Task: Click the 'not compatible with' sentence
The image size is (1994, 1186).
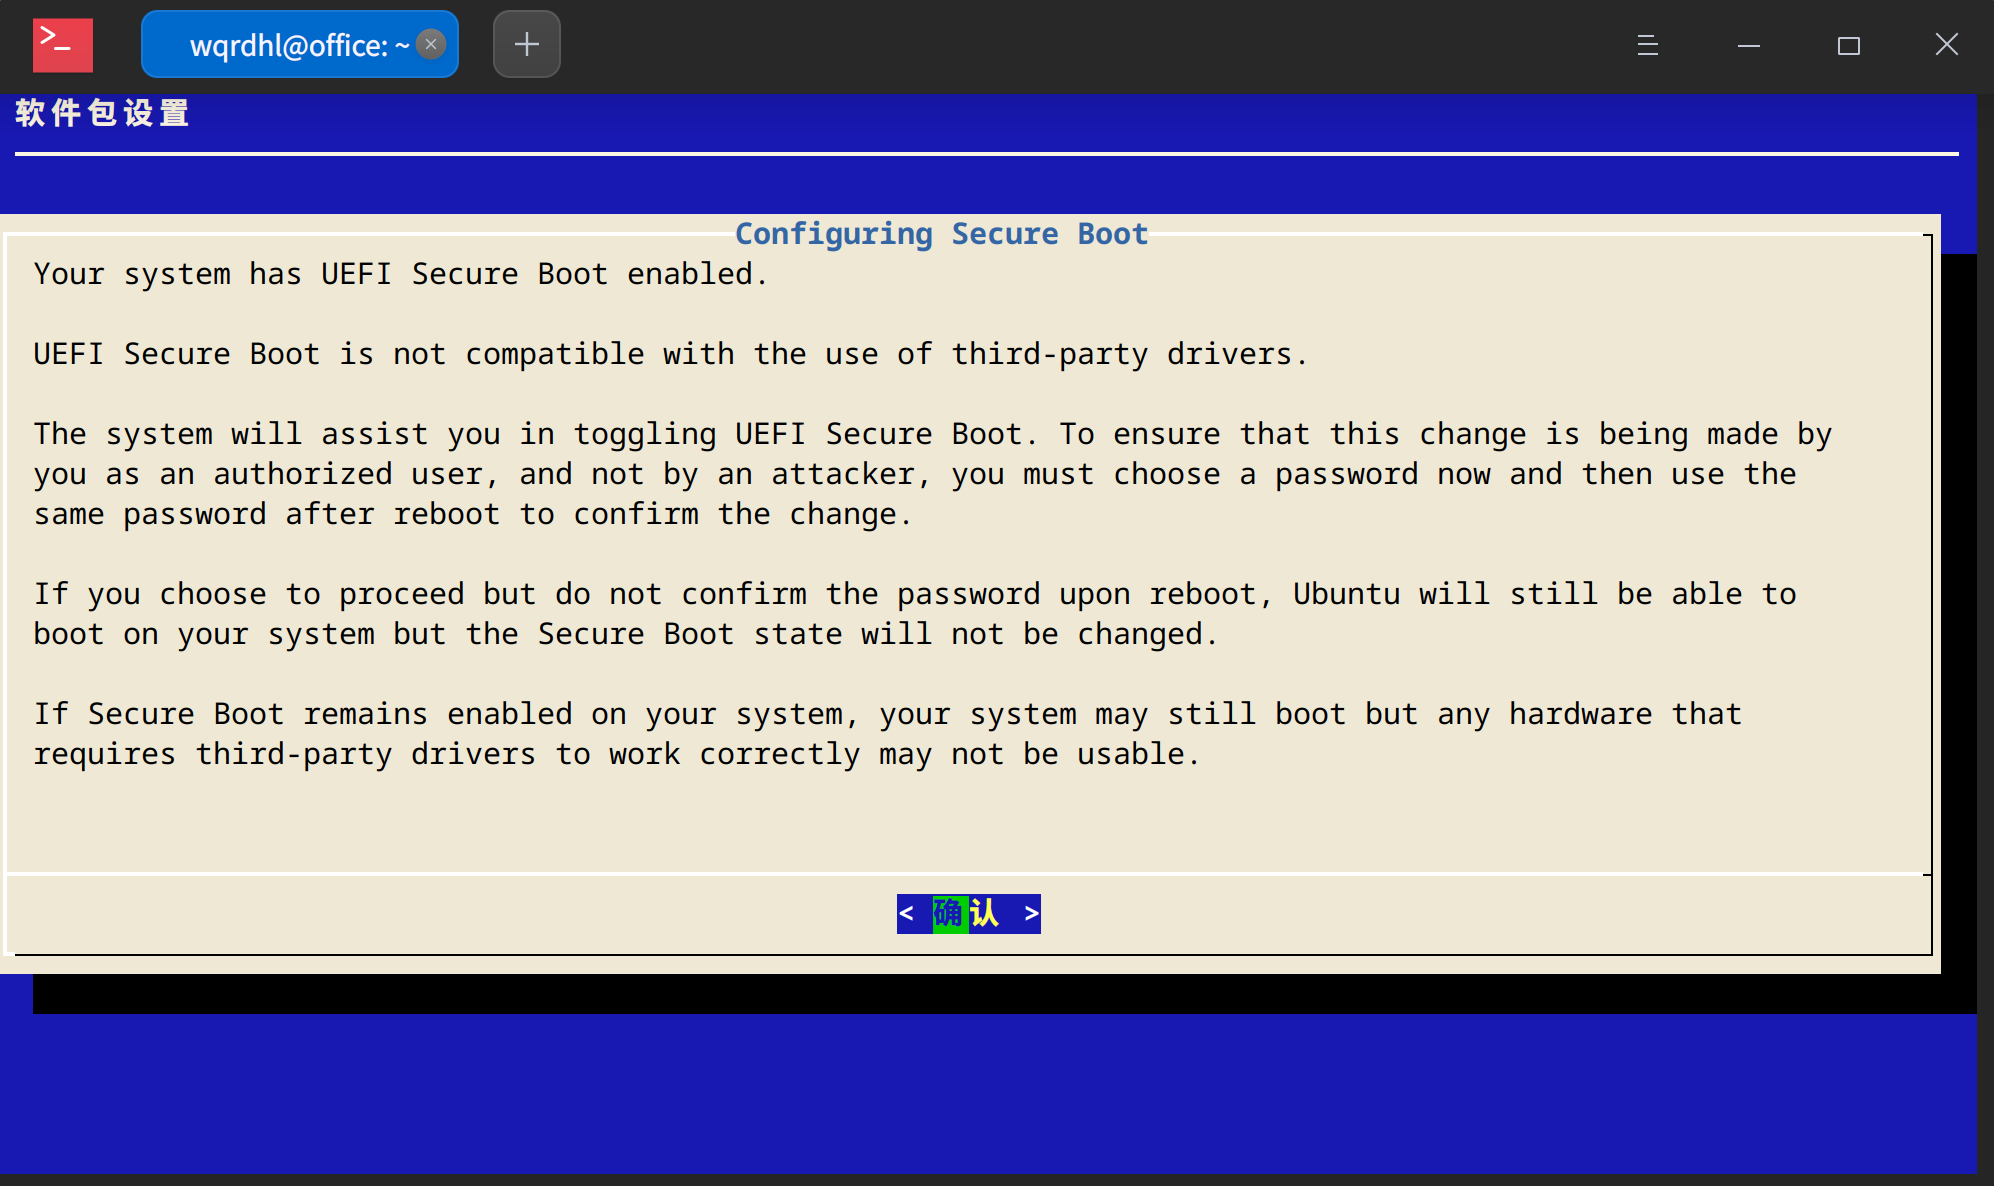Action: [x=670, y=354]
